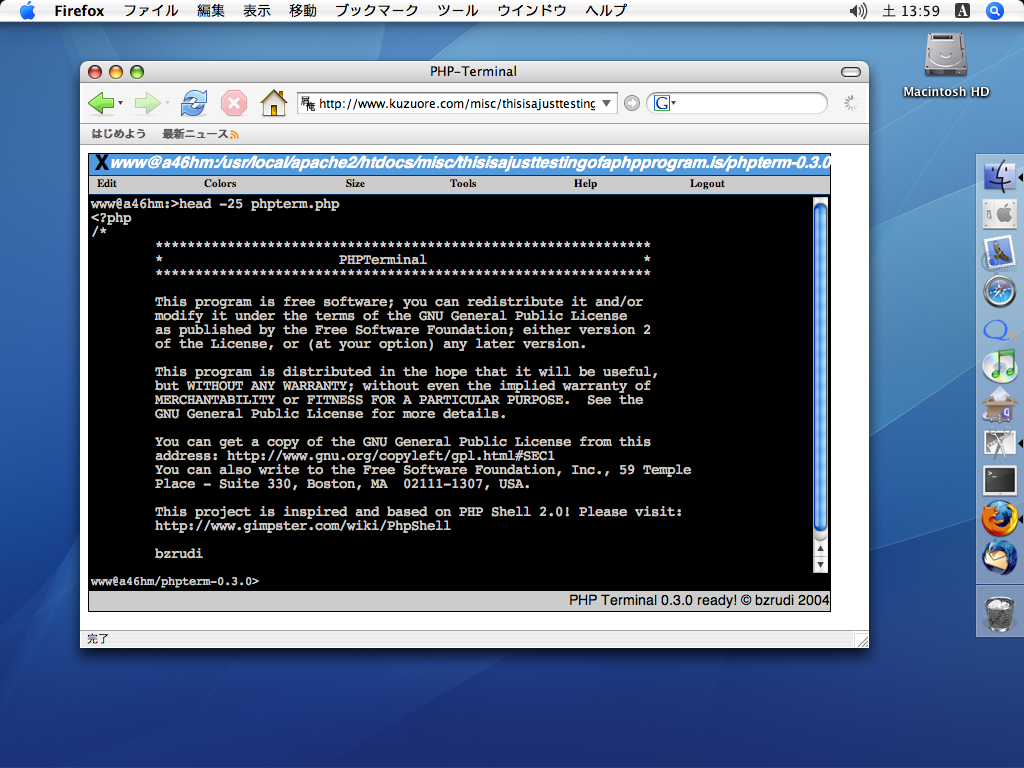Click the red stop loading button
The height and width of the screenshot is (768, 1024).
point(234,103)
